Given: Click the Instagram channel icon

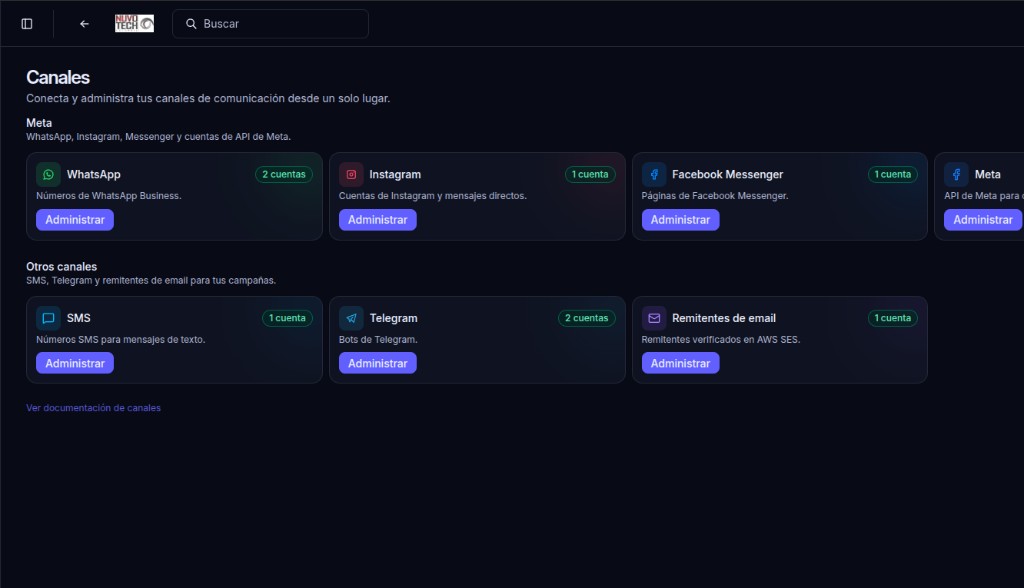Looking at the screenshot, I should pyautogui.click(x=351, y=174).
